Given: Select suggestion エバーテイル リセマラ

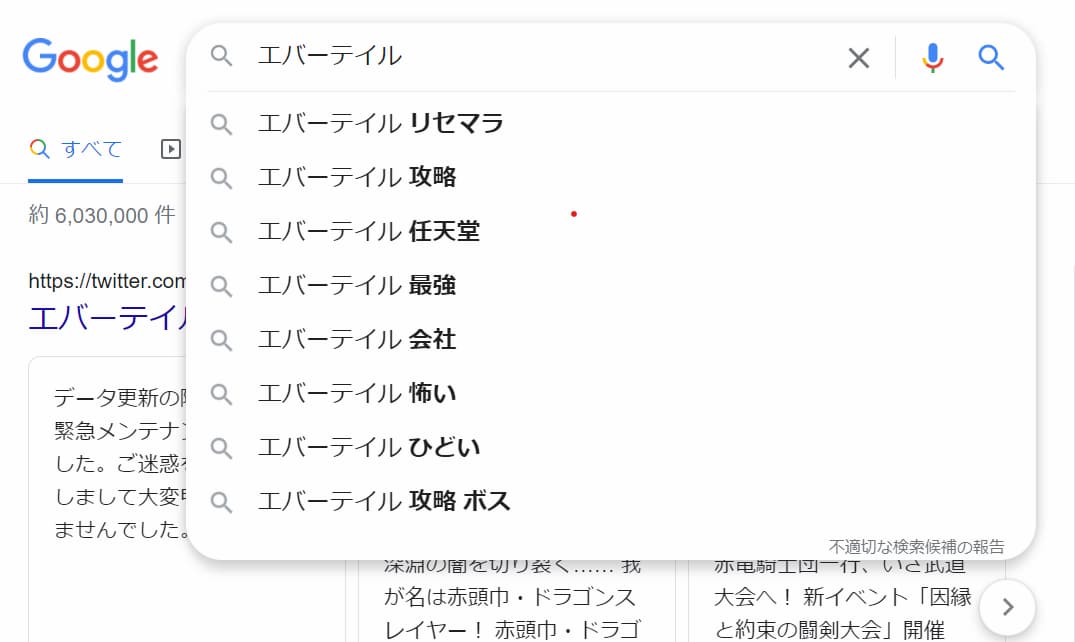Looking at the screenshot, I should coord(612,123).
